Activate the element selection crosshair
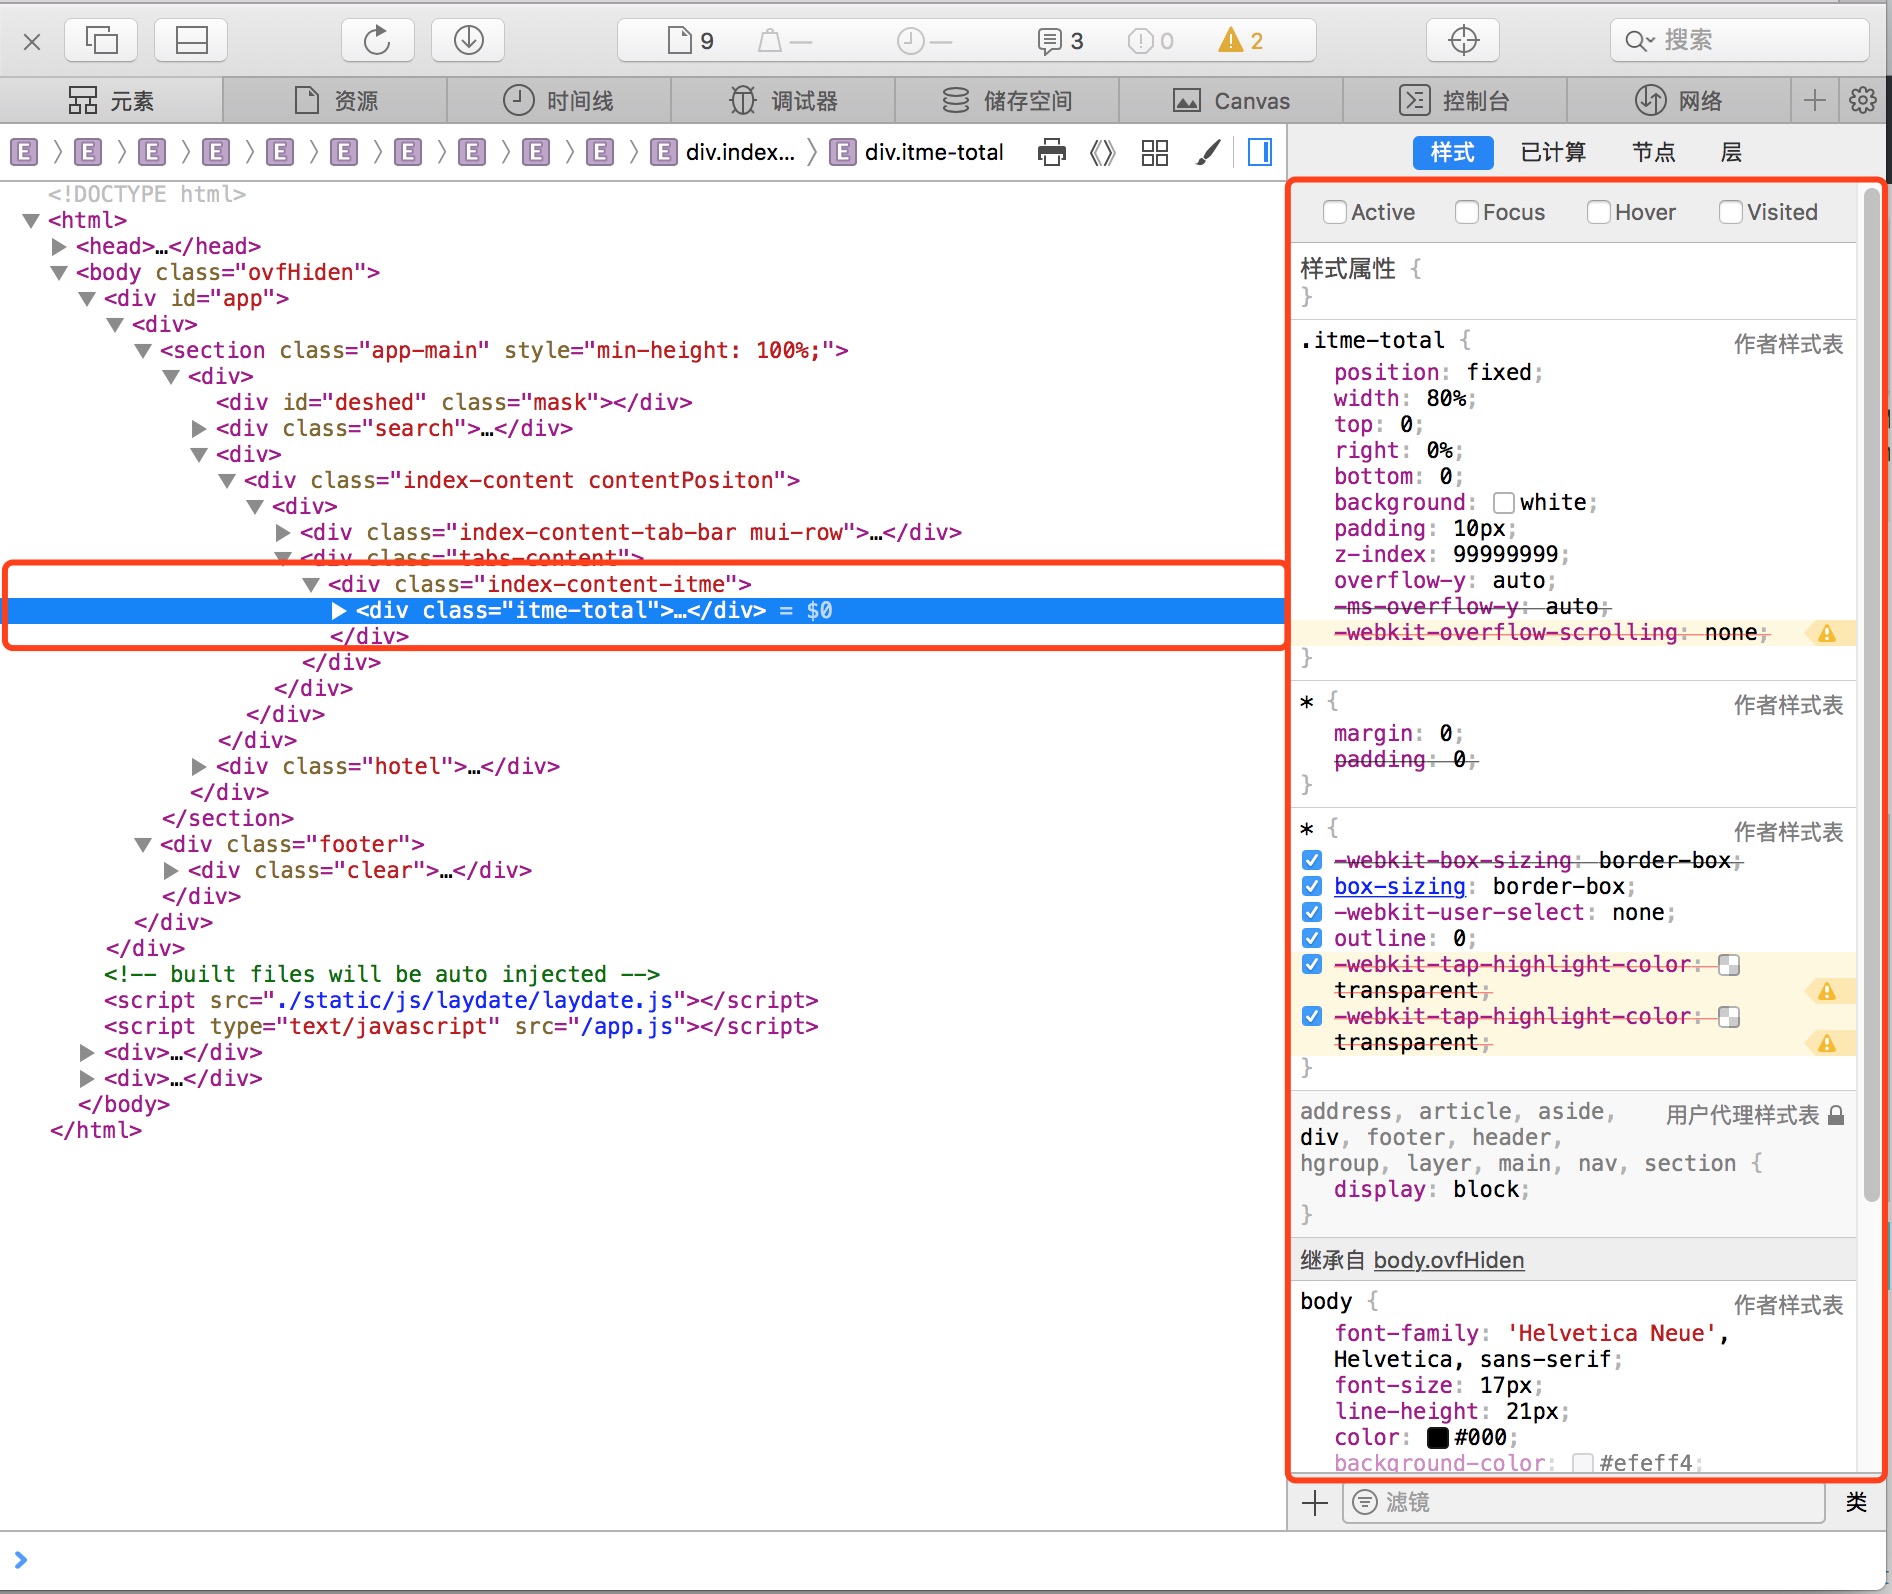 tap(1463, 41)
